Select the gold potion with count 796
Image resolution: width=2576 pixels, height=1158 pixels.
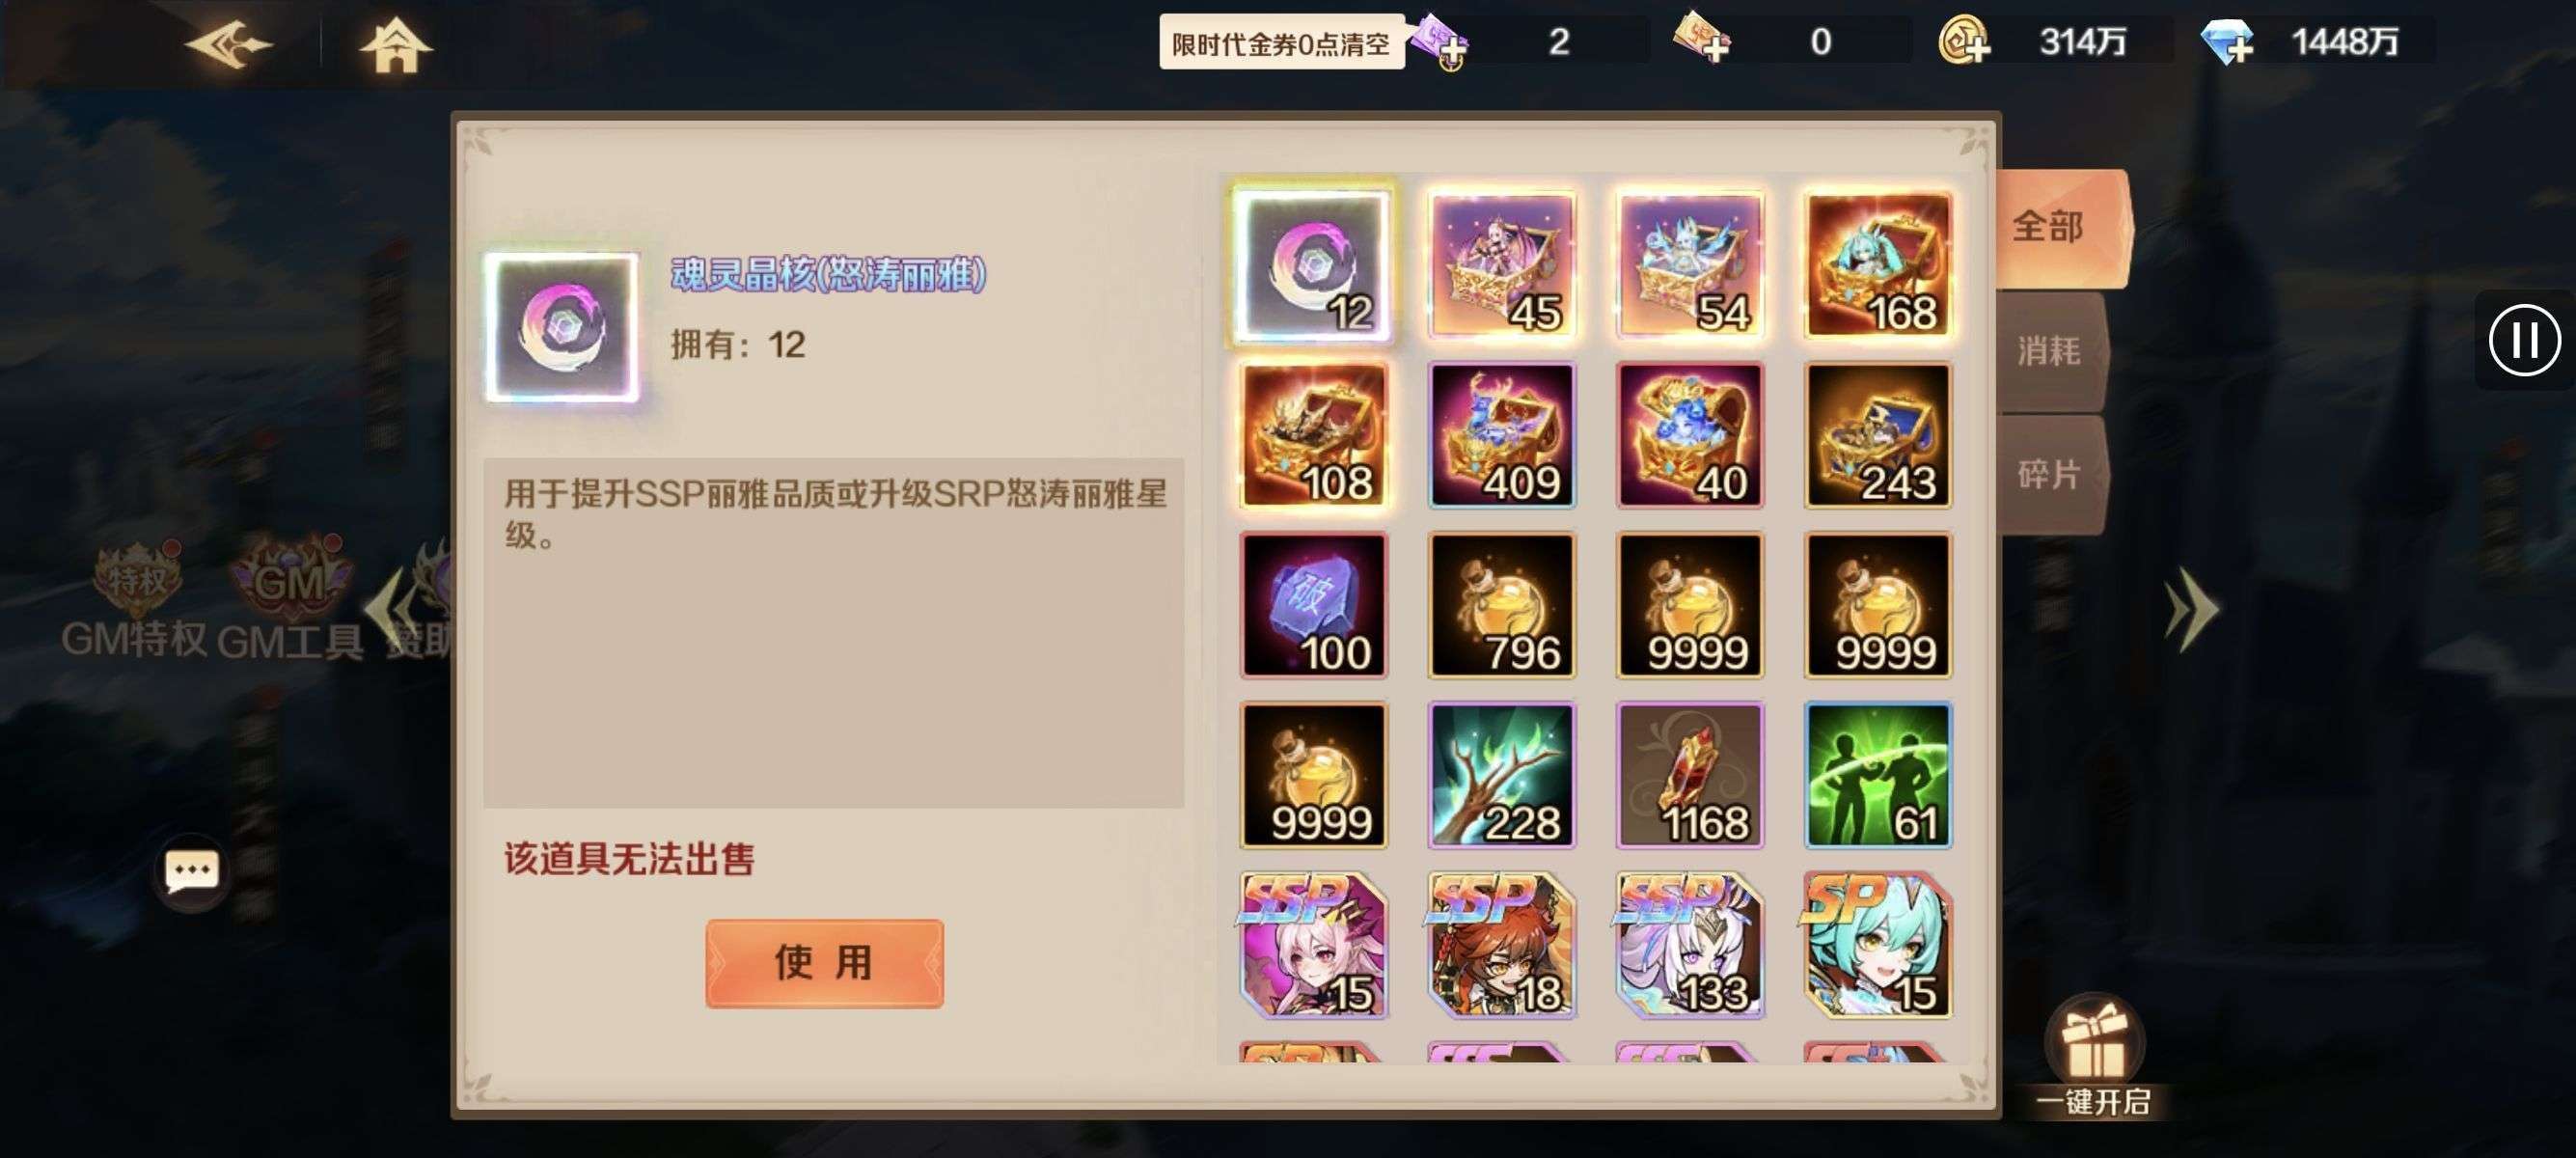point(1501,605)
